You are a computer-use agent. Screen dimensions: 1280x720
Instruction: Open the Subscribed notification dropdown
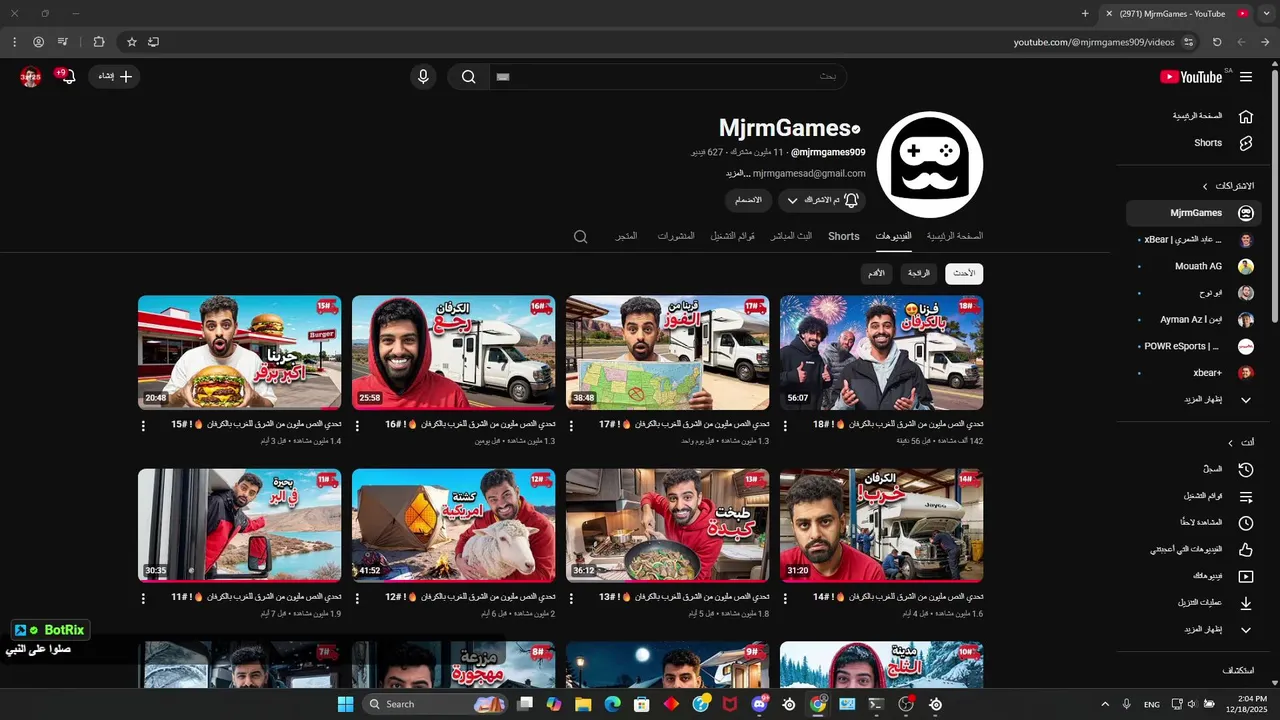click(x=822, y=200)
